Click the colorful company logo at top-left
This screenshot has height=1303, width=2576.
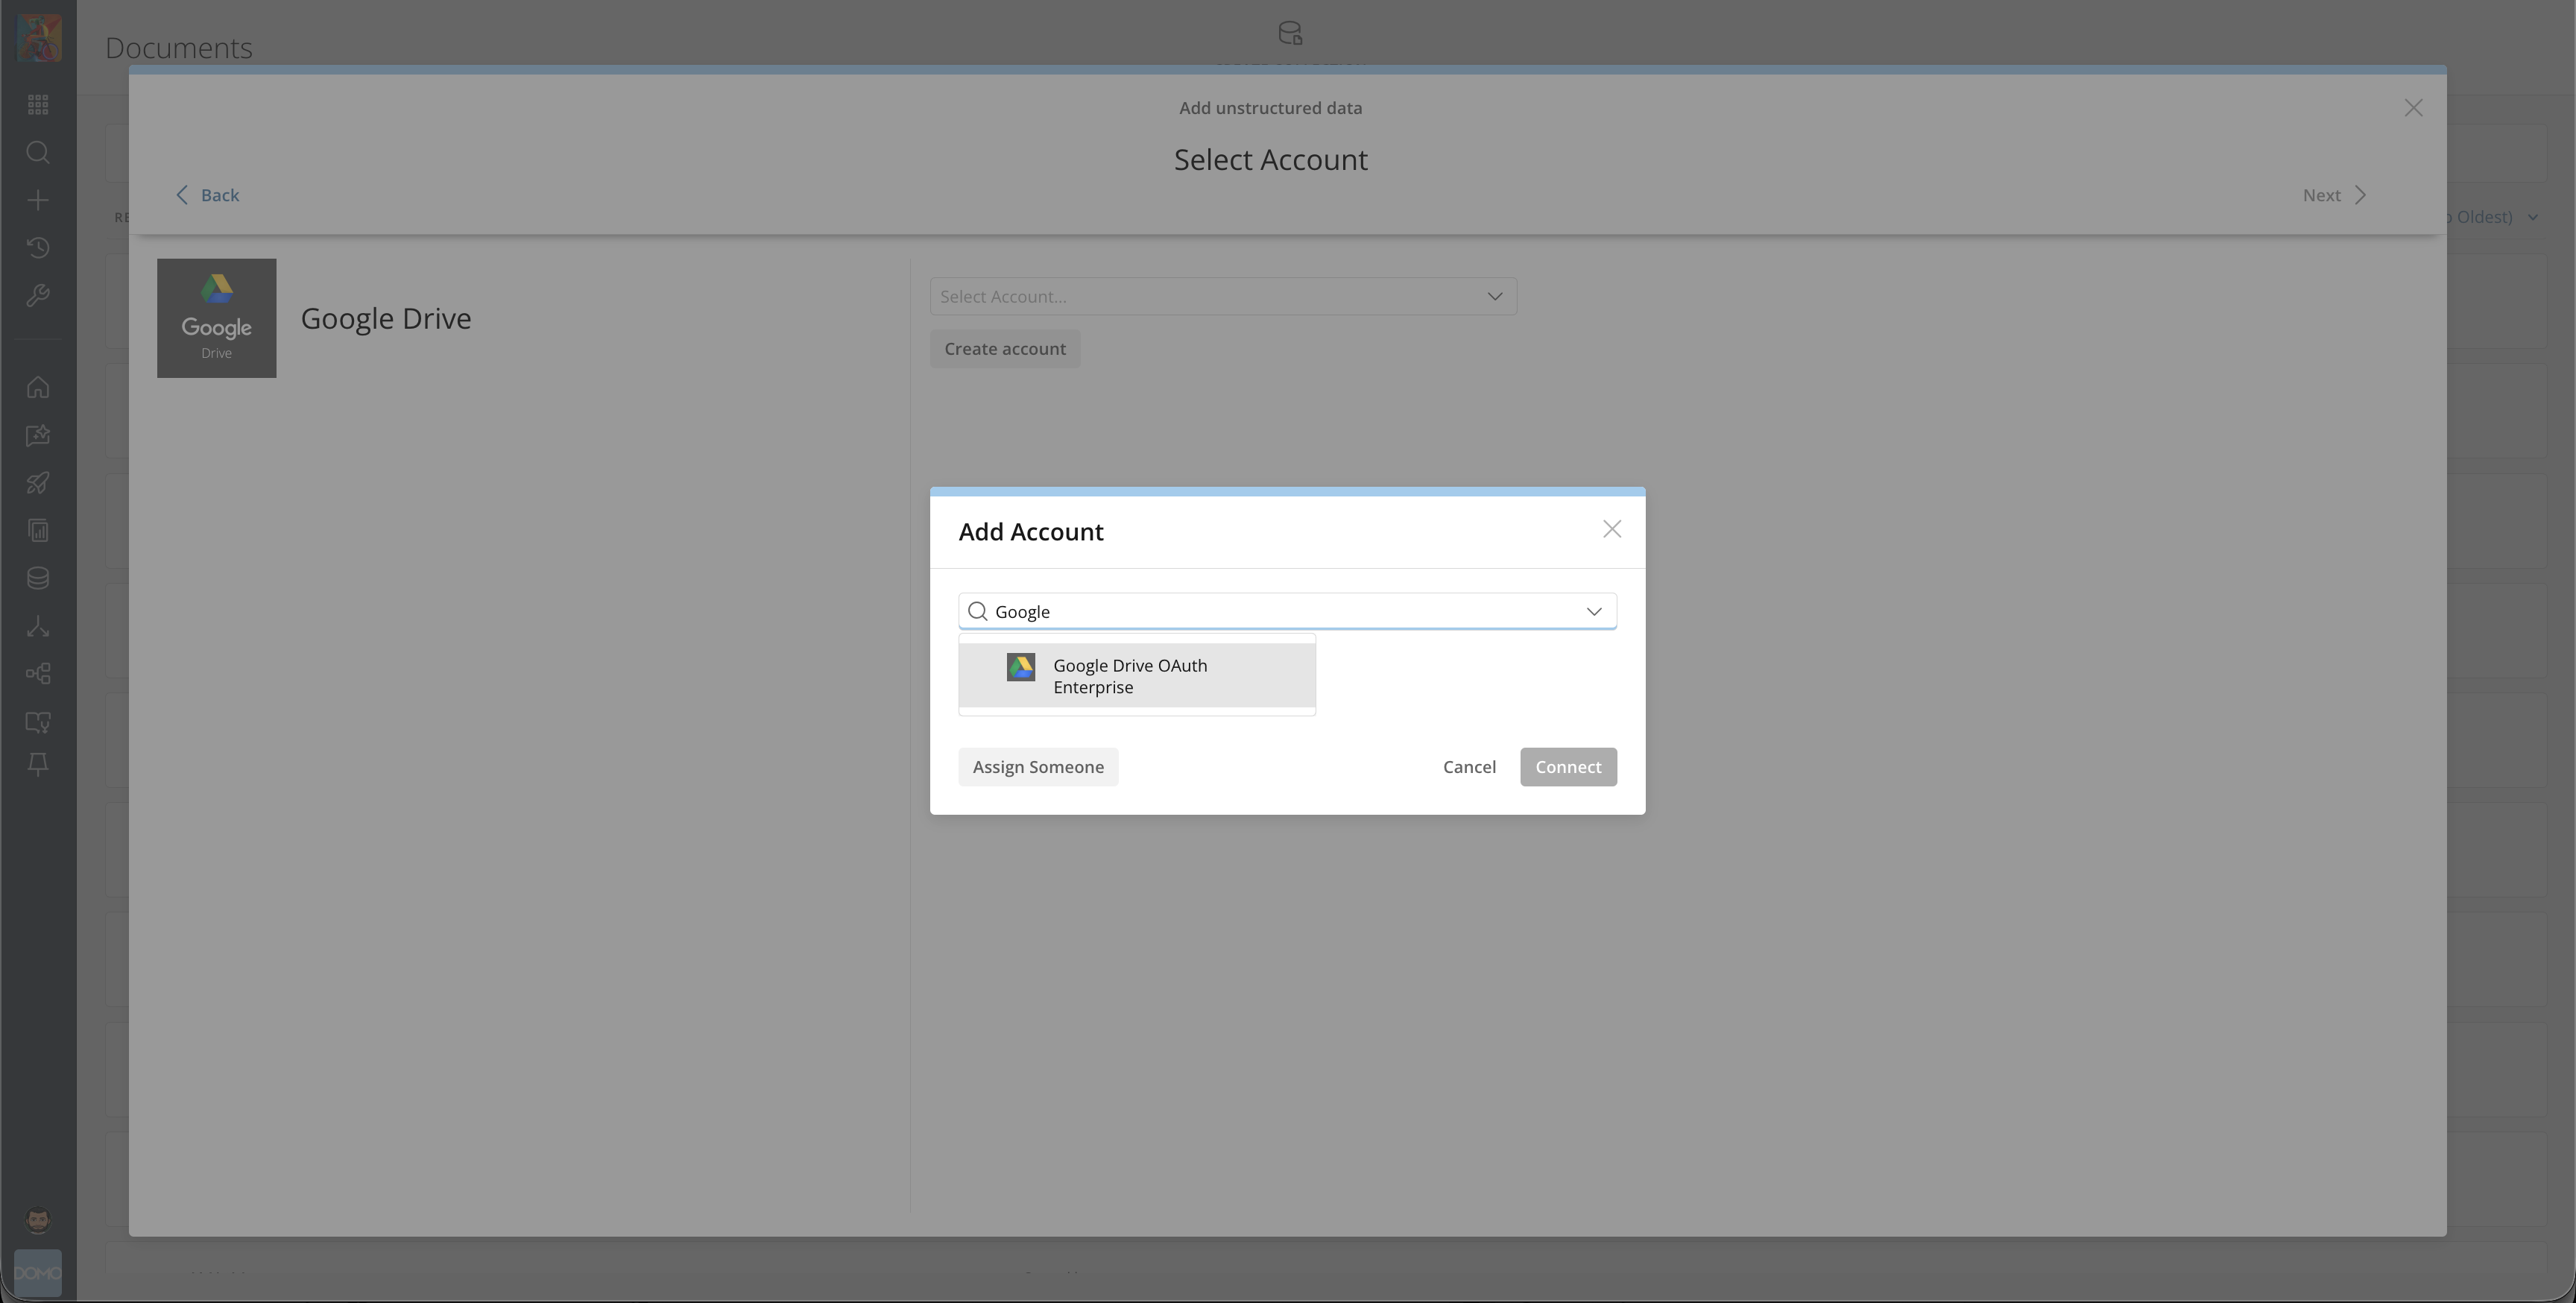coord(39,38)
